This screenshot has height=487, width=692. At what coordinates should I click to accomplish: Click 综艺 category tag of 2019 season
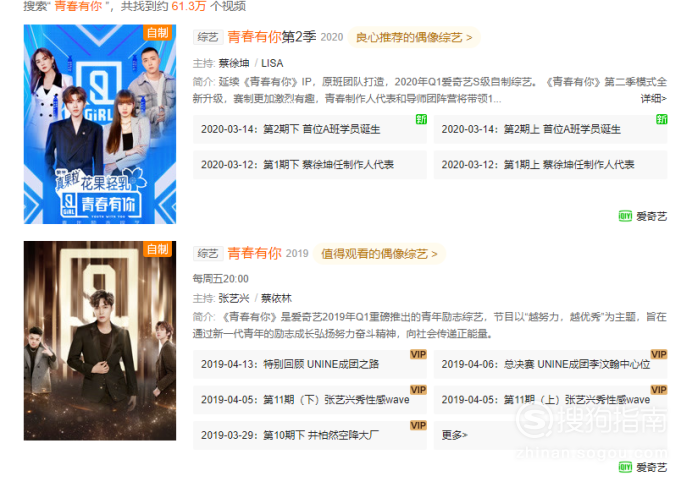click(208, 253)
